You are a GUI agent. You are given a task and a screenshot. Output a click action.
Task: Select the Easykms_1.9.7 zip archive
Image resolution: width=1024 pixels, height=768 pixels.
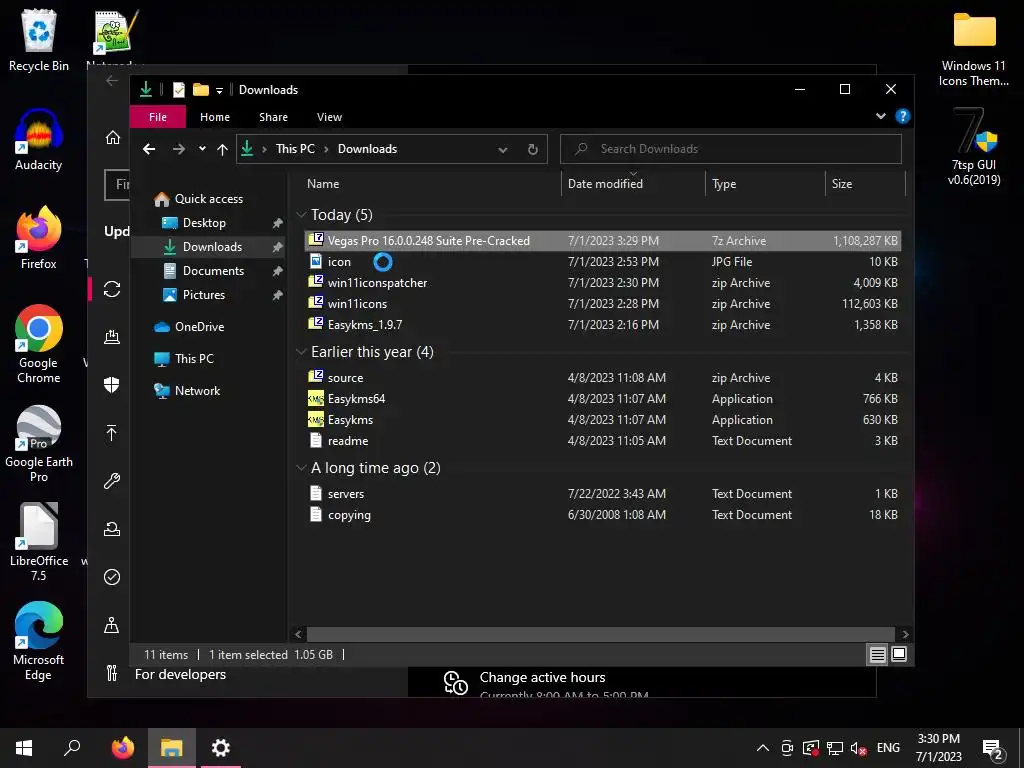point(603,325)
